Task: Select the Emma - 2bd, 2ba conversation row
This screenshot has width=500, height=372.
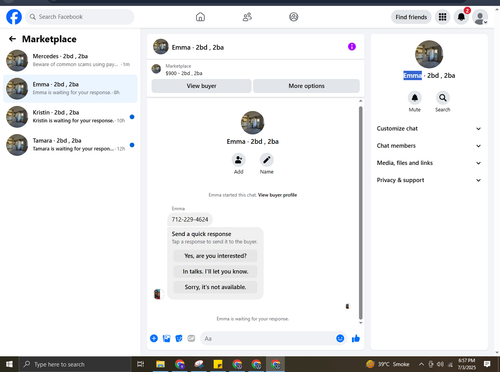Action: click(x=70, y=89)
